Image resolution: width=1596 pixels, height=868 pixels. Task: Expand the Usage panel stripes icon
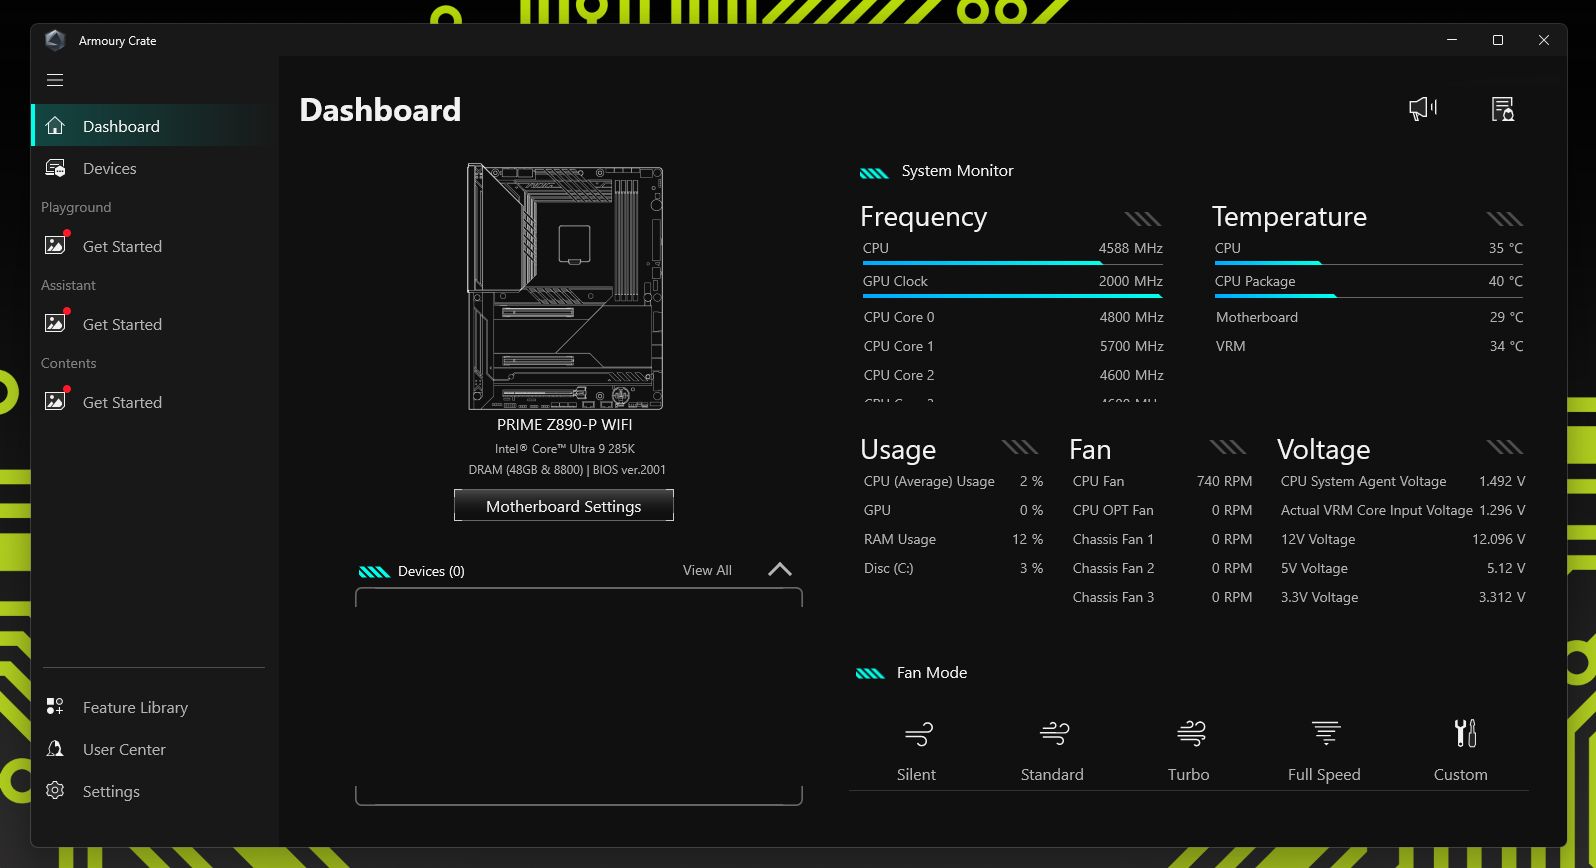[x=1020, y=447]
